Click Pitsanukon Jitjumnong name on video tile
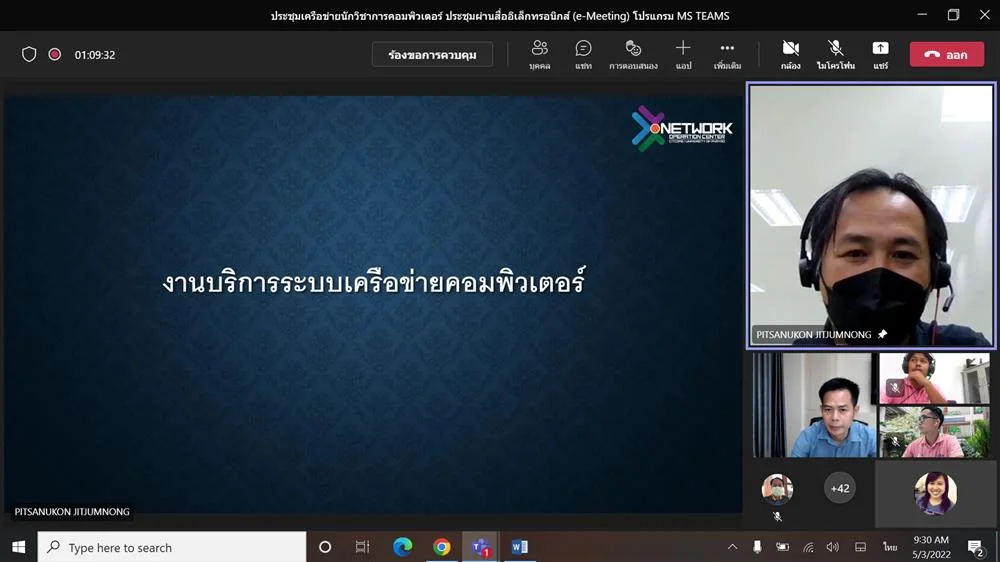Screen dimensions: 1000x562 click(x=814, y=334)
